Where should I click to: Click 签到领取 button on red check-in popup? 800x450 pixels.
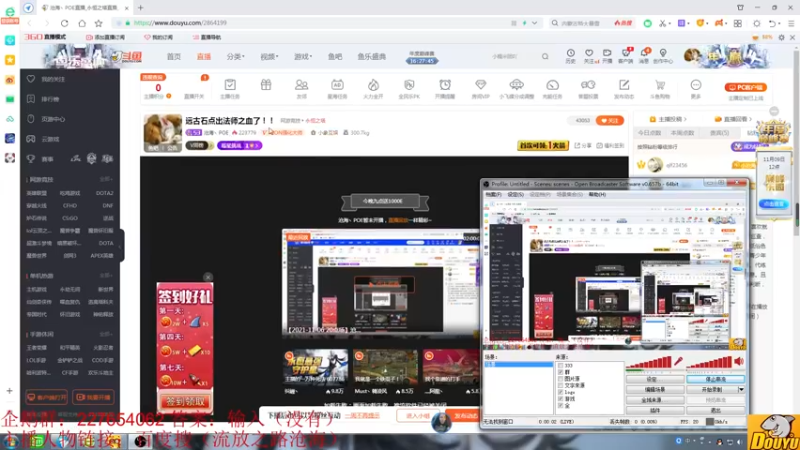click(185, 402)
